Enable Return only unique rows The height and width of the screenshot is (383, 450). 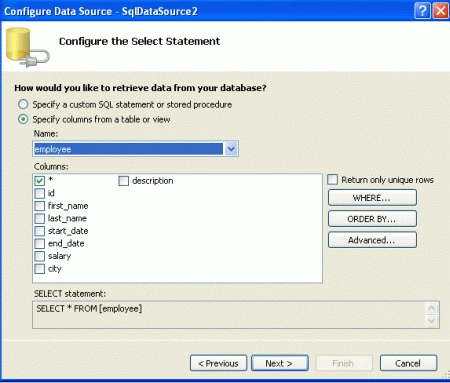(332, 180)
